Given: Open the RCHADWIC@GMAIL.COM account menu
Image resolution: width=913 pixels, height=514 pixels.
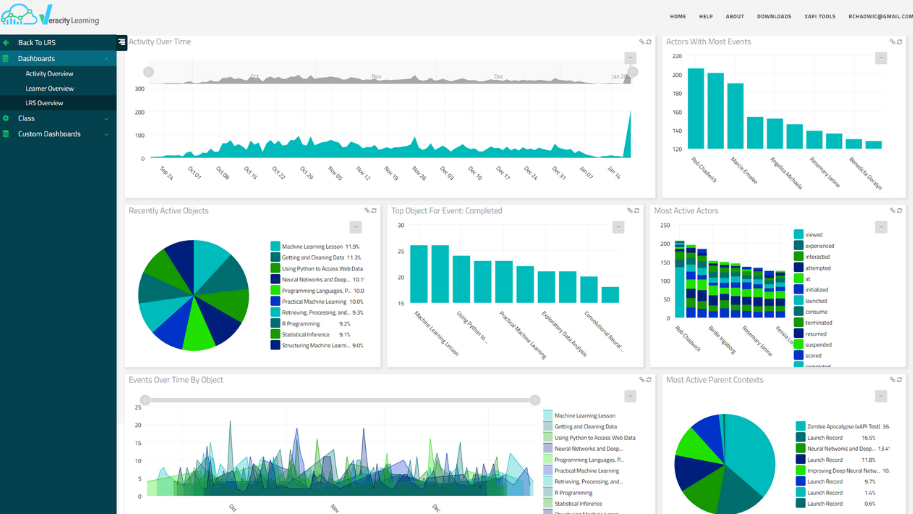Looking at the screenshot, I should pyautogui.click(x=880, y=16).
